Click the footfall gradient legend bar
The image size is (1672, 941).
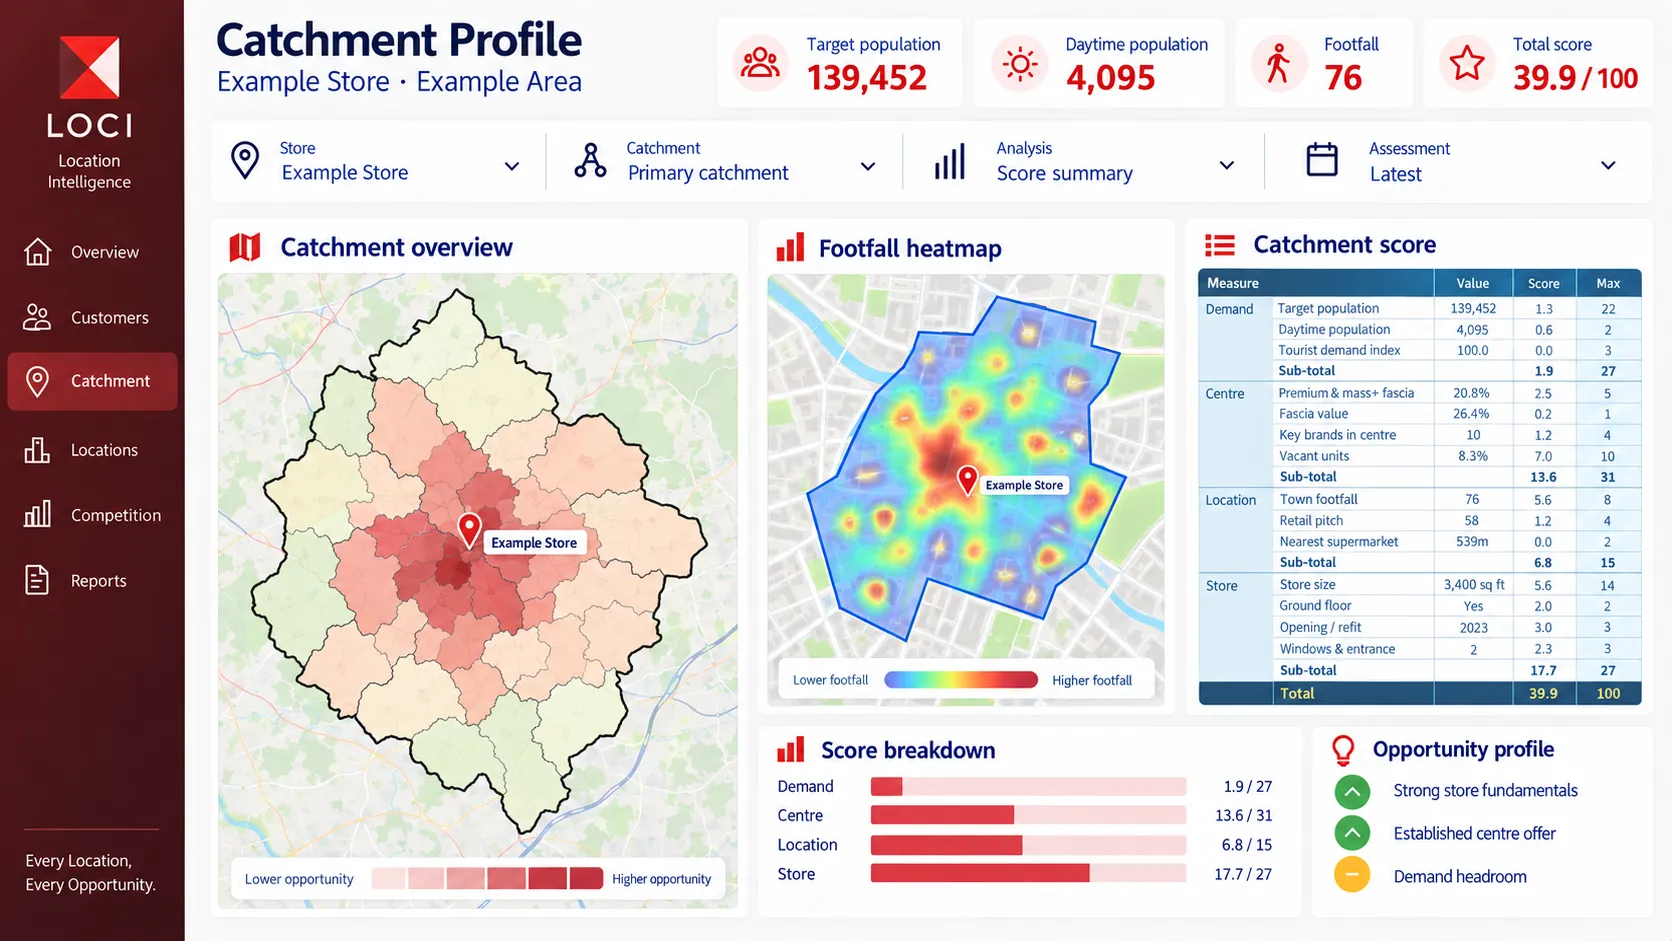961,680
